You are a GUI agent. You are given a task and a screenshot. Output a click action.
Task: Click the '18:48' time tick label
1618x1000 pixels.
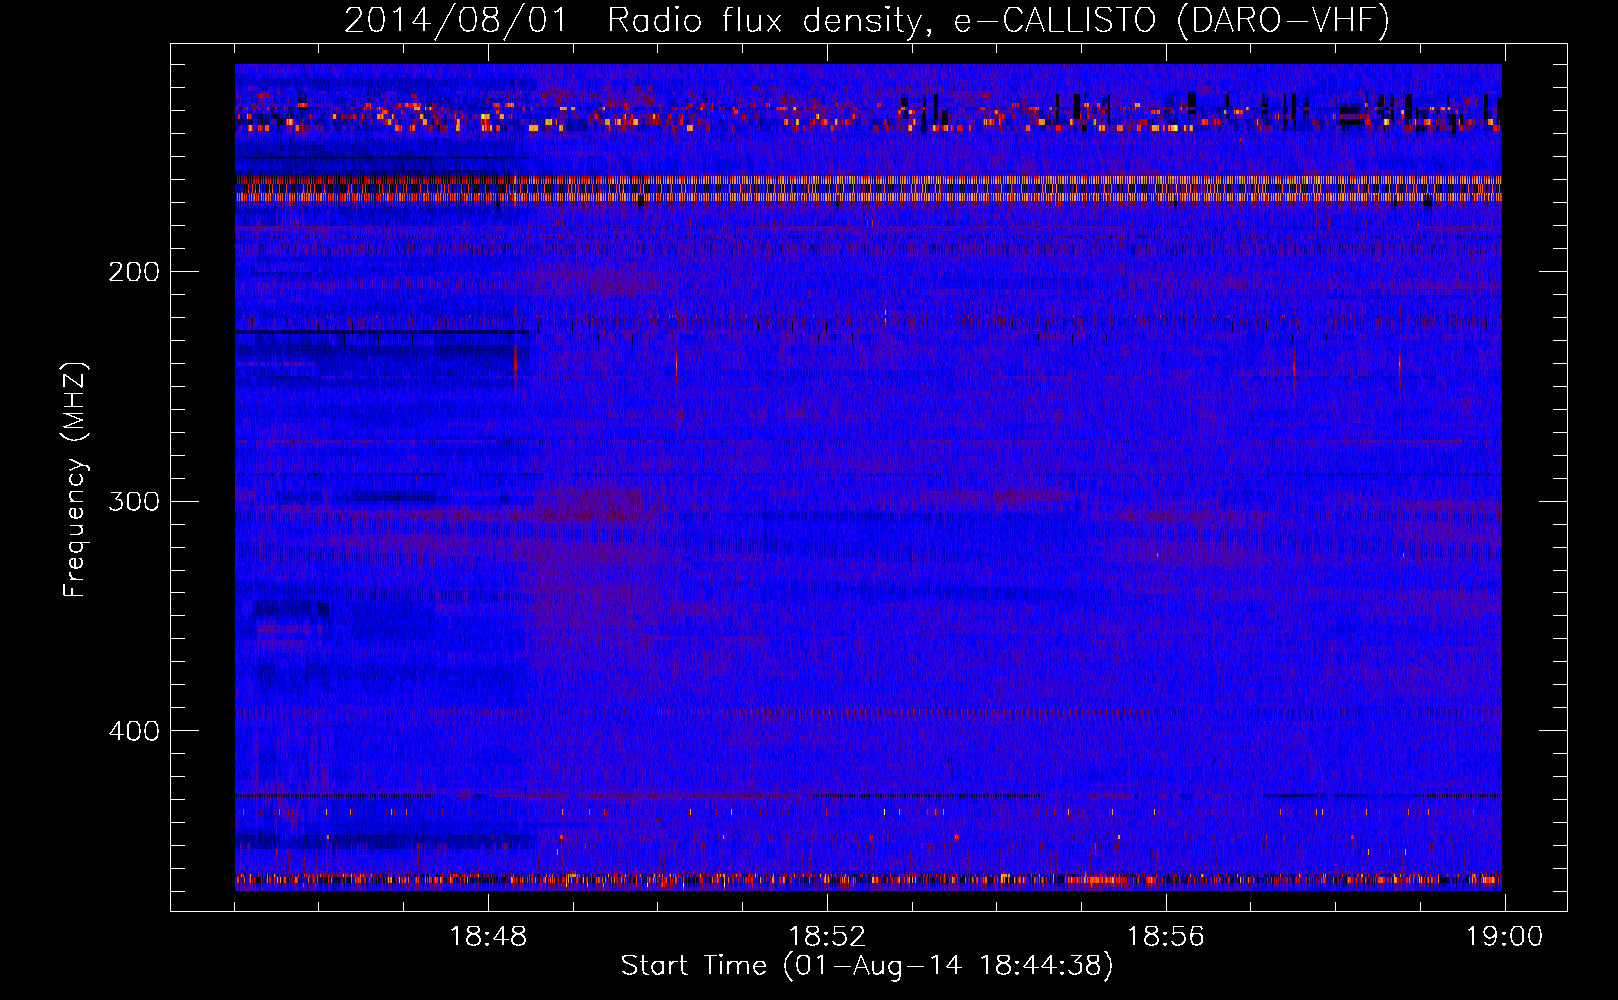[x=488, y=937]
